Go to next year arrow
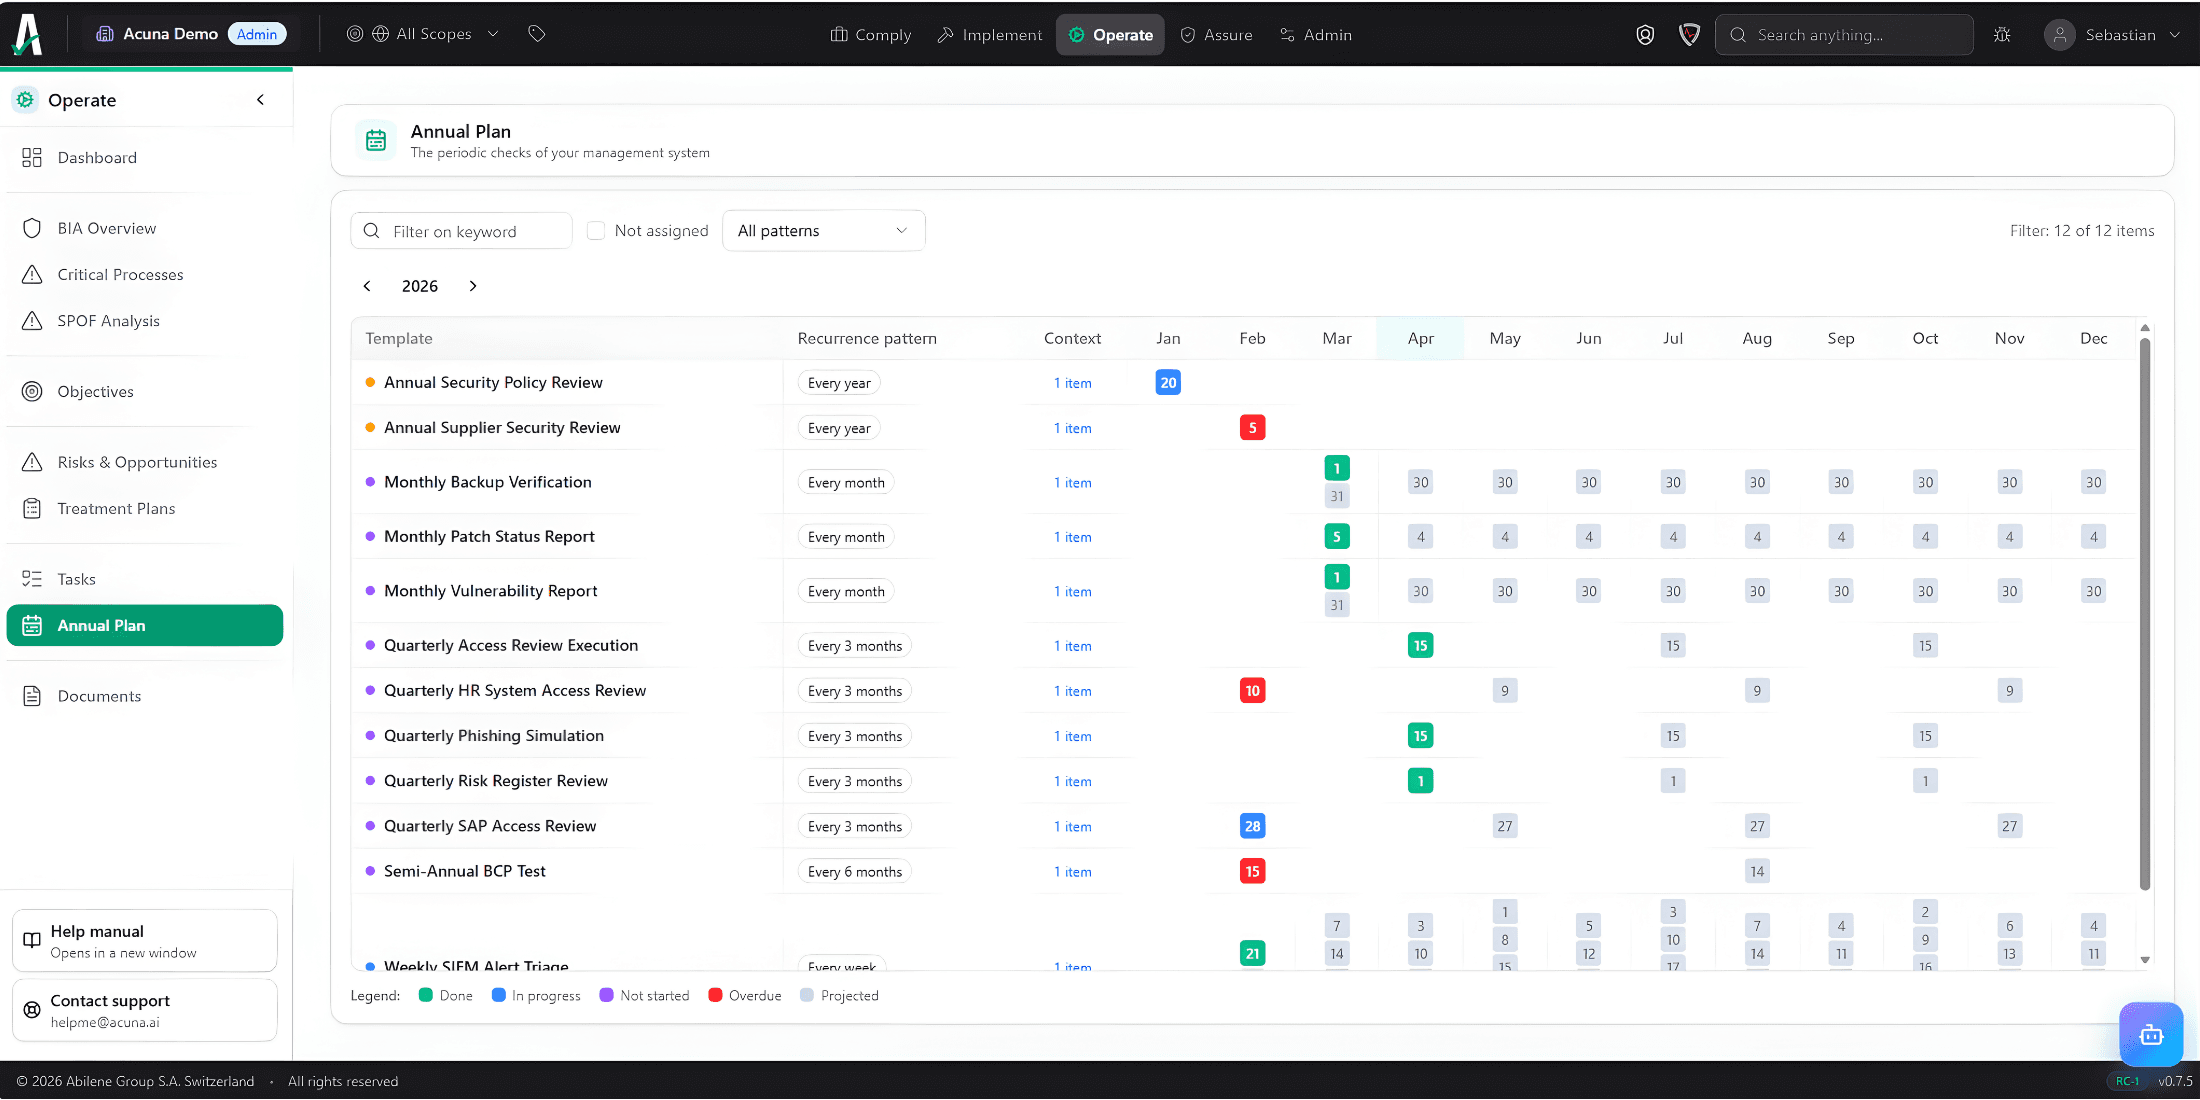The width and height of the screenshot is (2200, 1100). pyautogui.click(x=473, y=286)
